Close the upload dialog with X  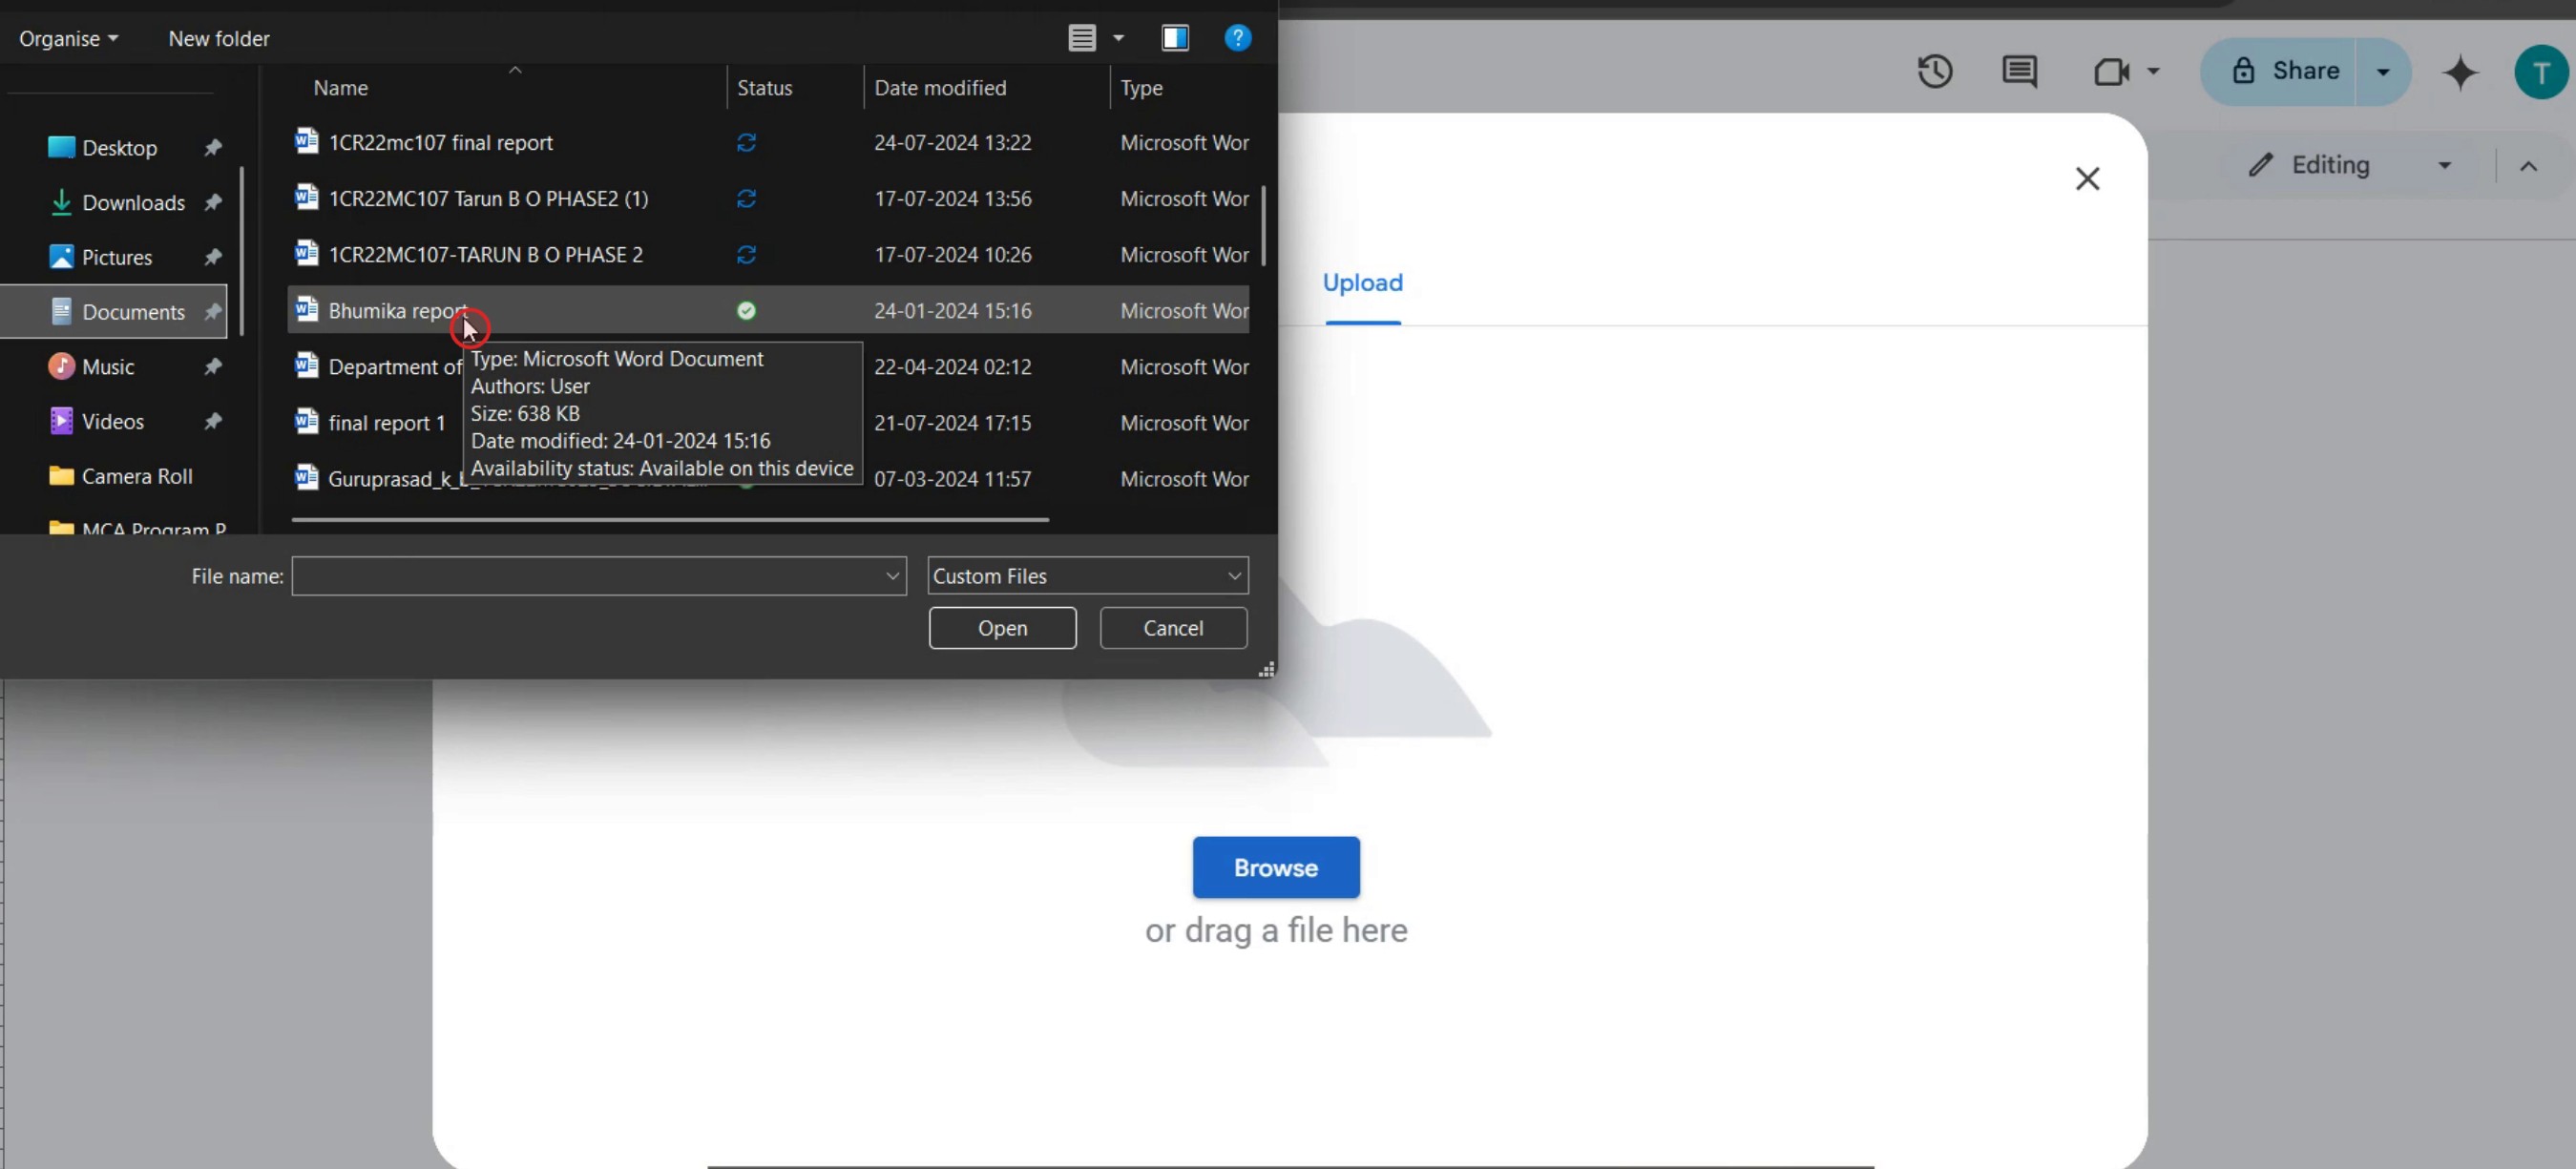(2086, 179)
